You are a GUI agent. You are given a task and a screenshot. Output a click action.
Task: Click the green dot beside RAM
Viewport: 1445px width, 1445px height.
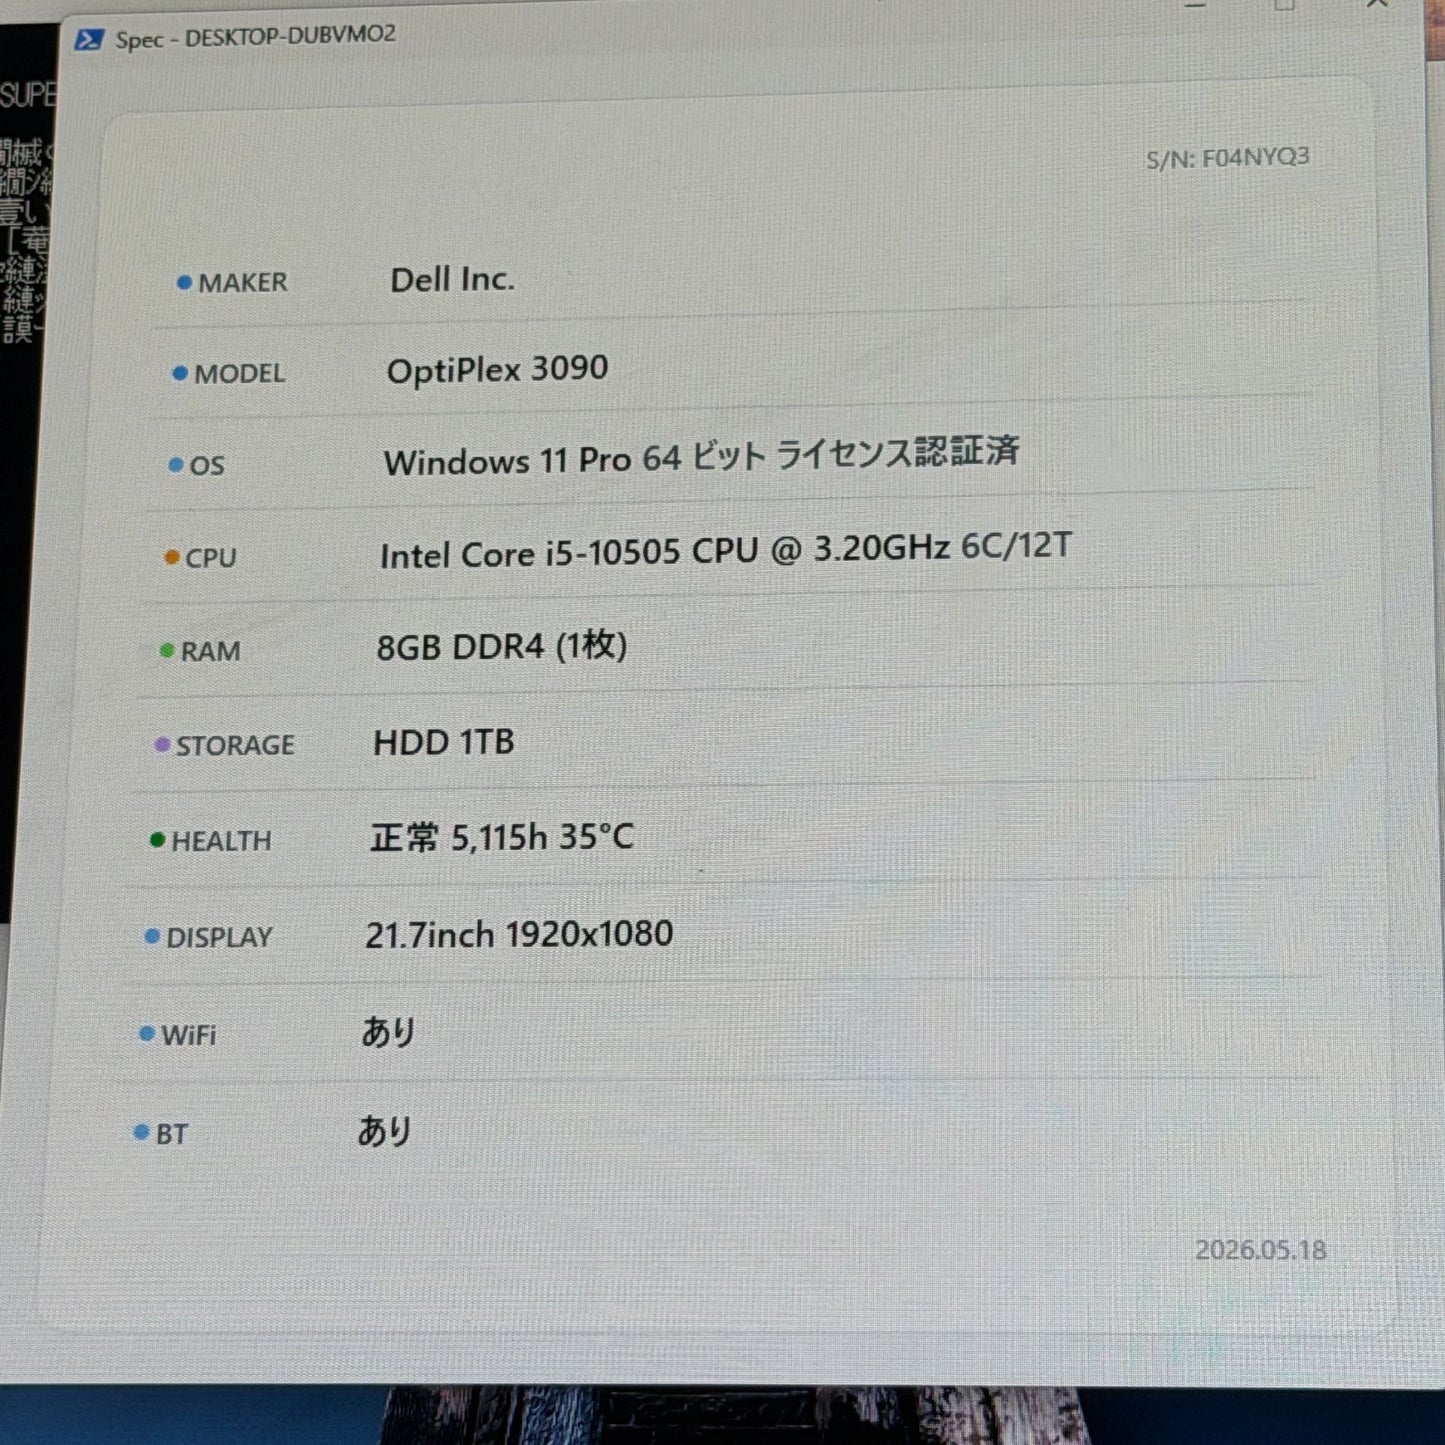click(167, 651)
